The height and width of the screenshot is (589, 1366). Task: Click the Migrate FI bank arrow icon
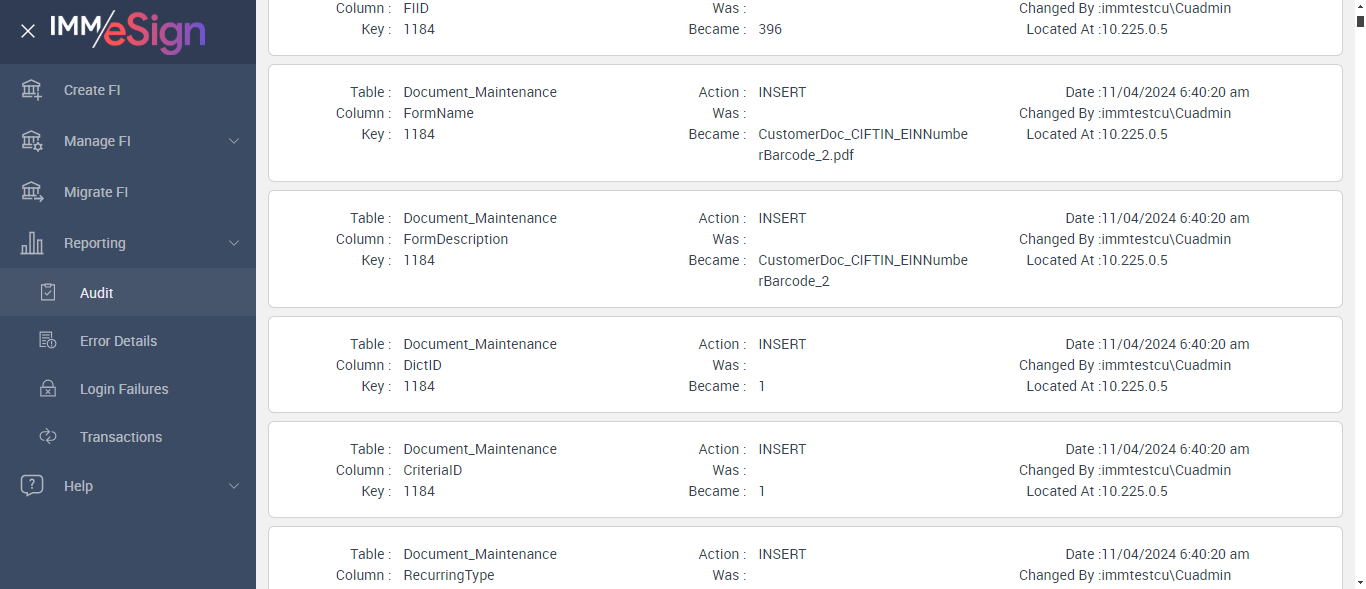32,192
